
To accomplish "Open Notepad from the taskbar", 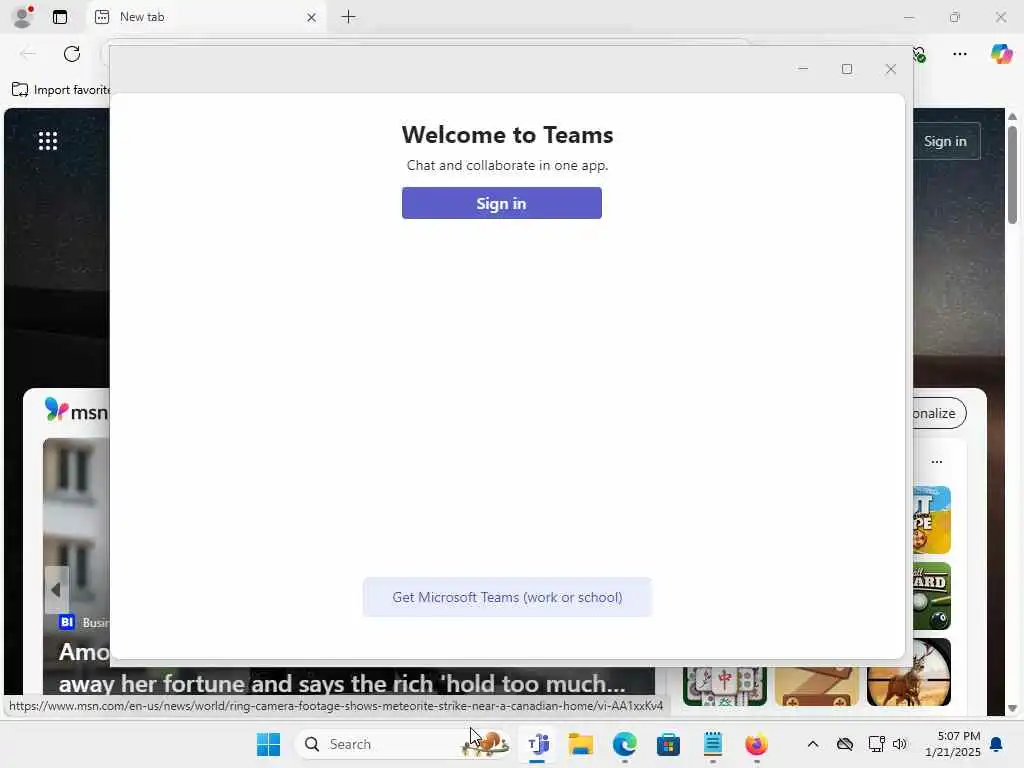I will tap(712, 744).
